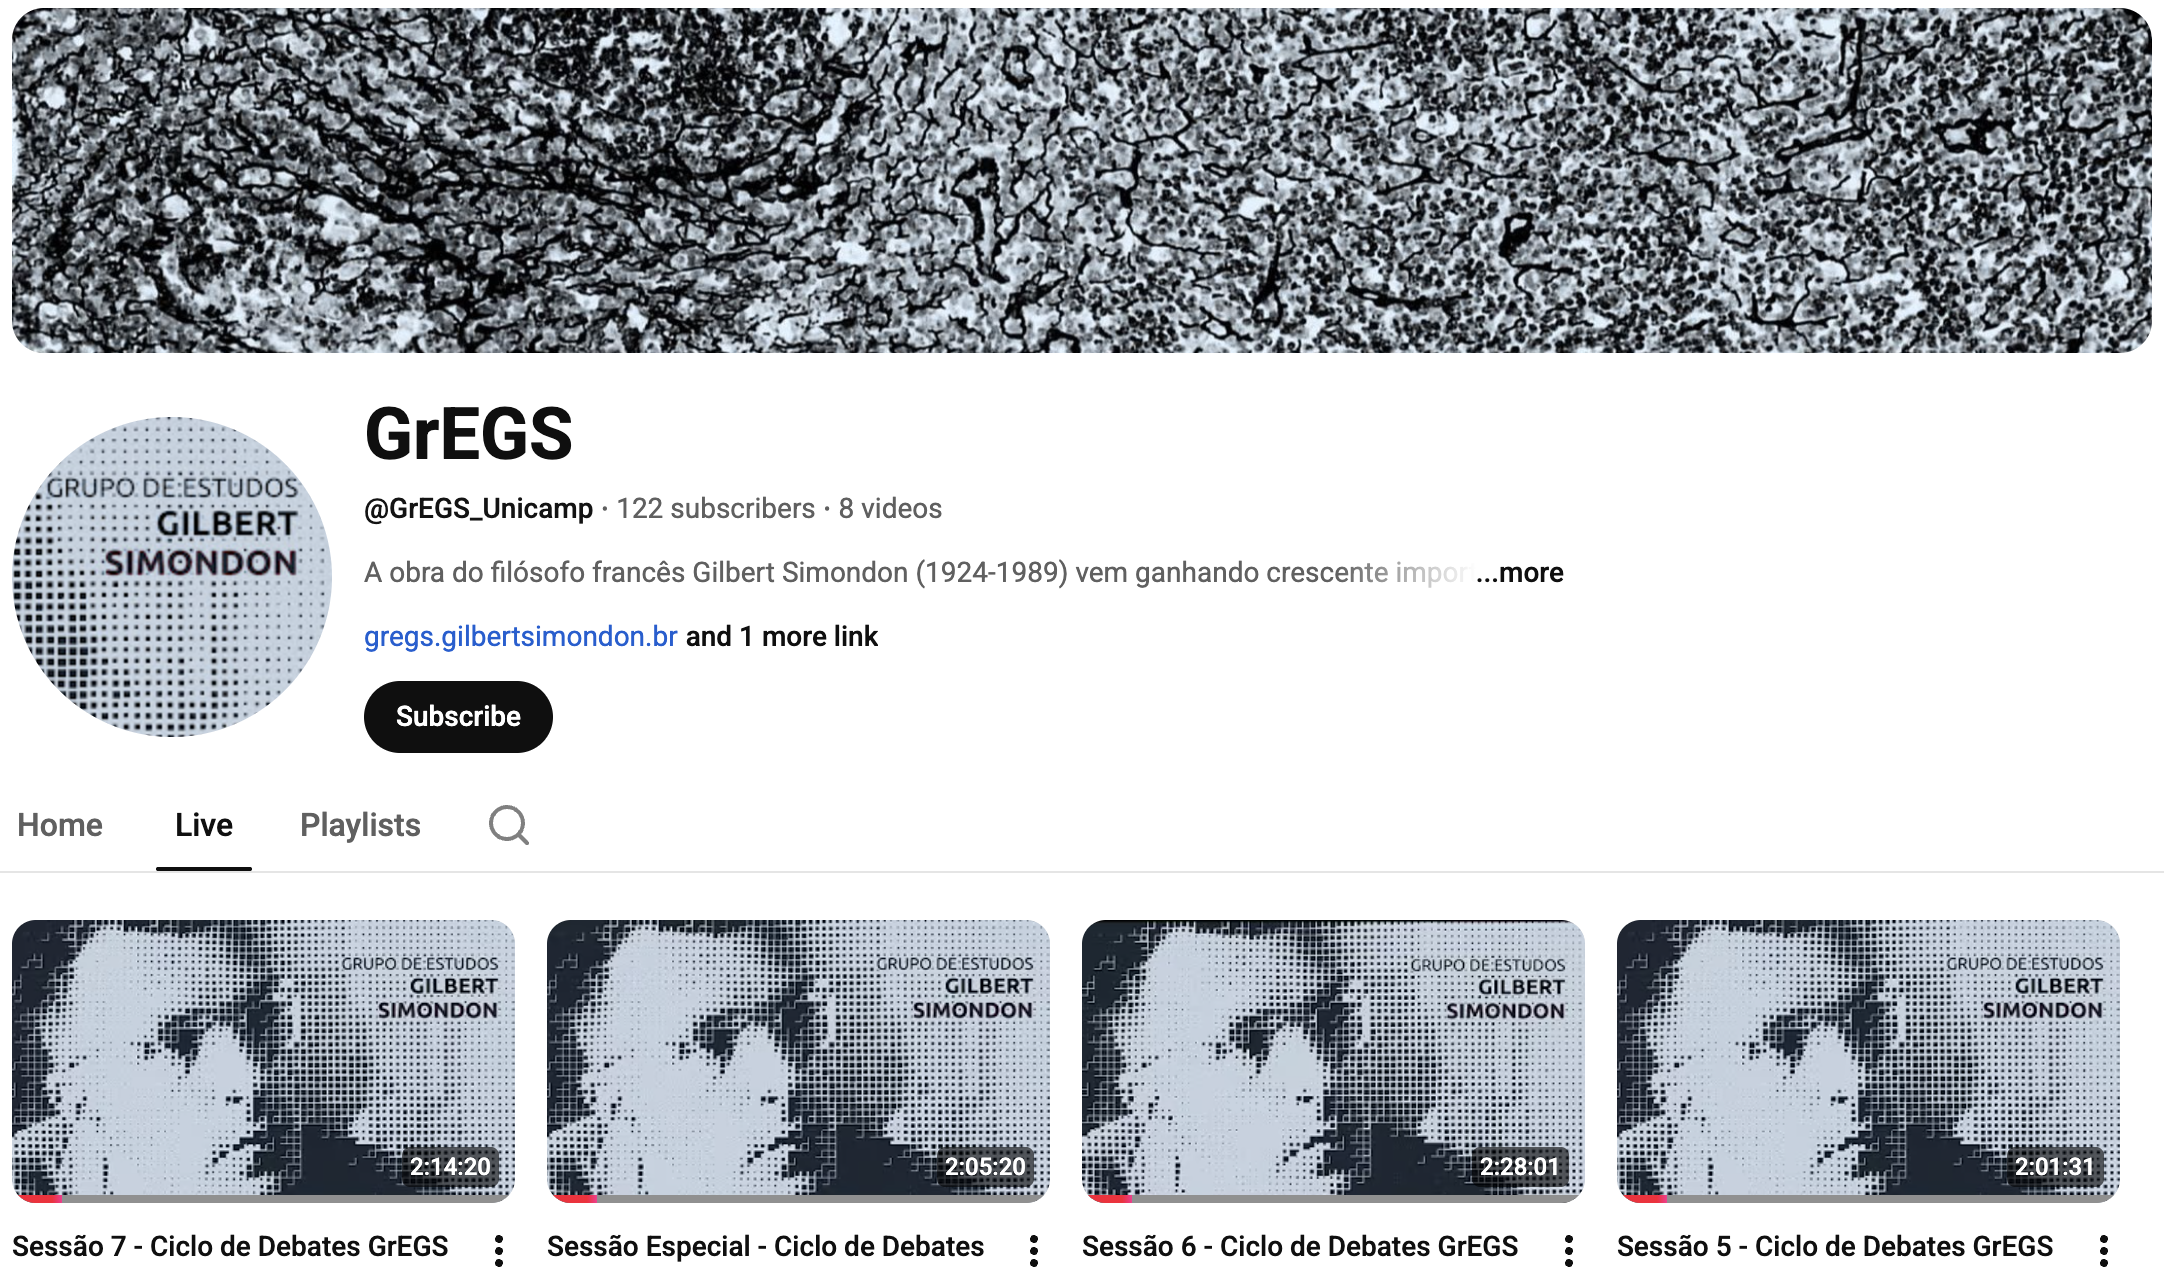Click the channel banner image
The height and width of the screenshot is (1270, 2164).
[1082, 180]
